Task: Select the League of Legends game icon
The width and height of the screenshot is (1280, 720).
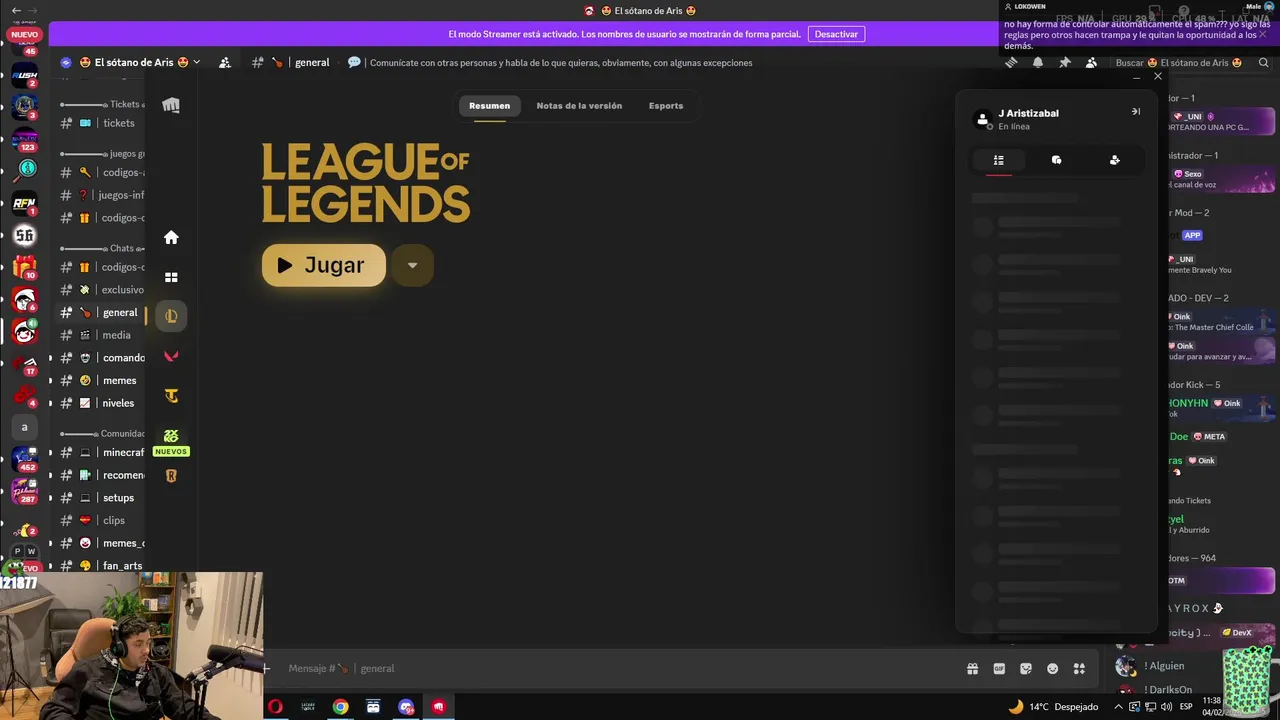Action: tap(171, 316)
